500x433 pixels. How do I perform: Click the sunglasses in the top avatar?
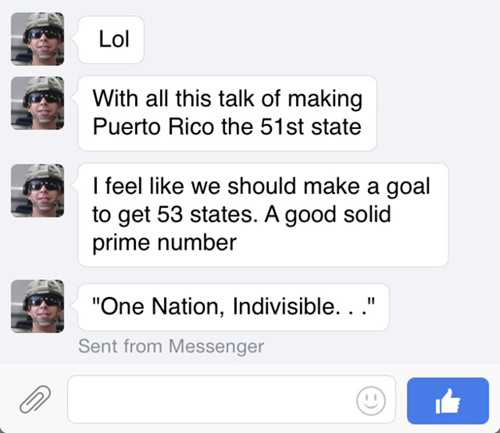(43, 33)
